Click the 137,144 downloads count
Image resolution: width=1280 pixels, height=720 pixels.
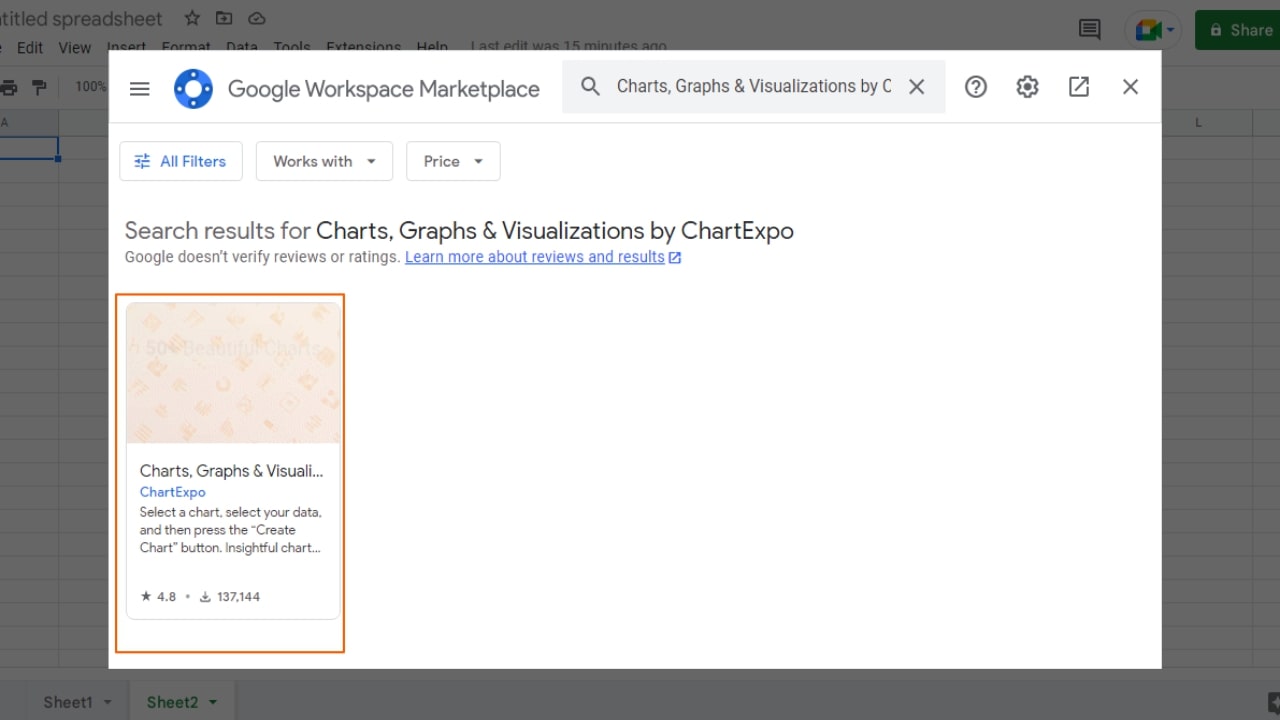coord(229,597)
